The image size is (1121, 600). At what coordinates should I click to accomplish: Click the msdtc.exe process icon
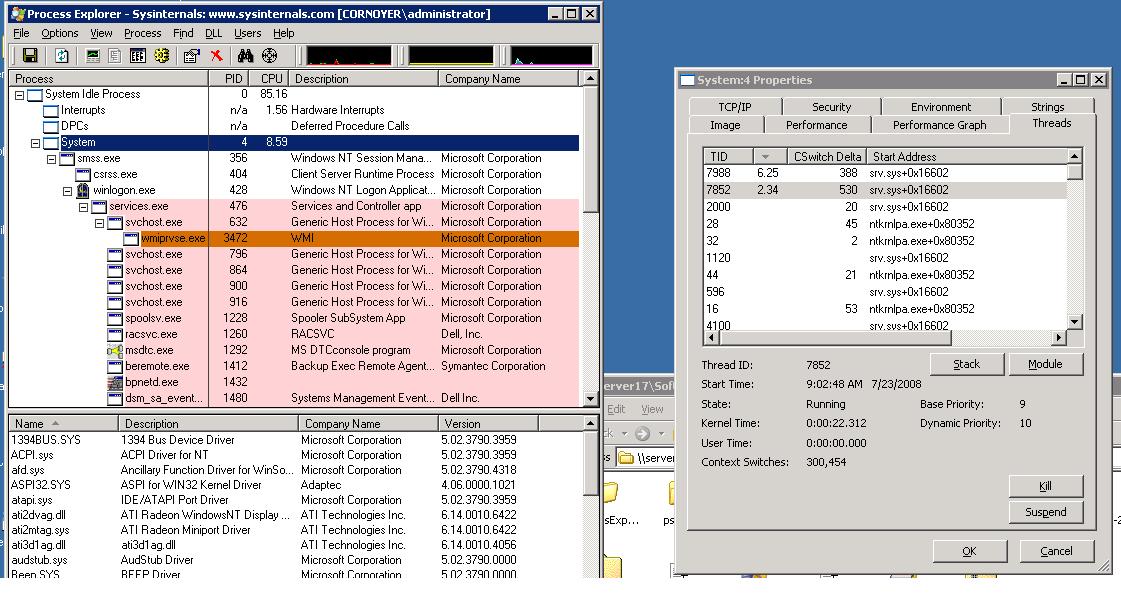pyautogui.click(x=114, y=350)
